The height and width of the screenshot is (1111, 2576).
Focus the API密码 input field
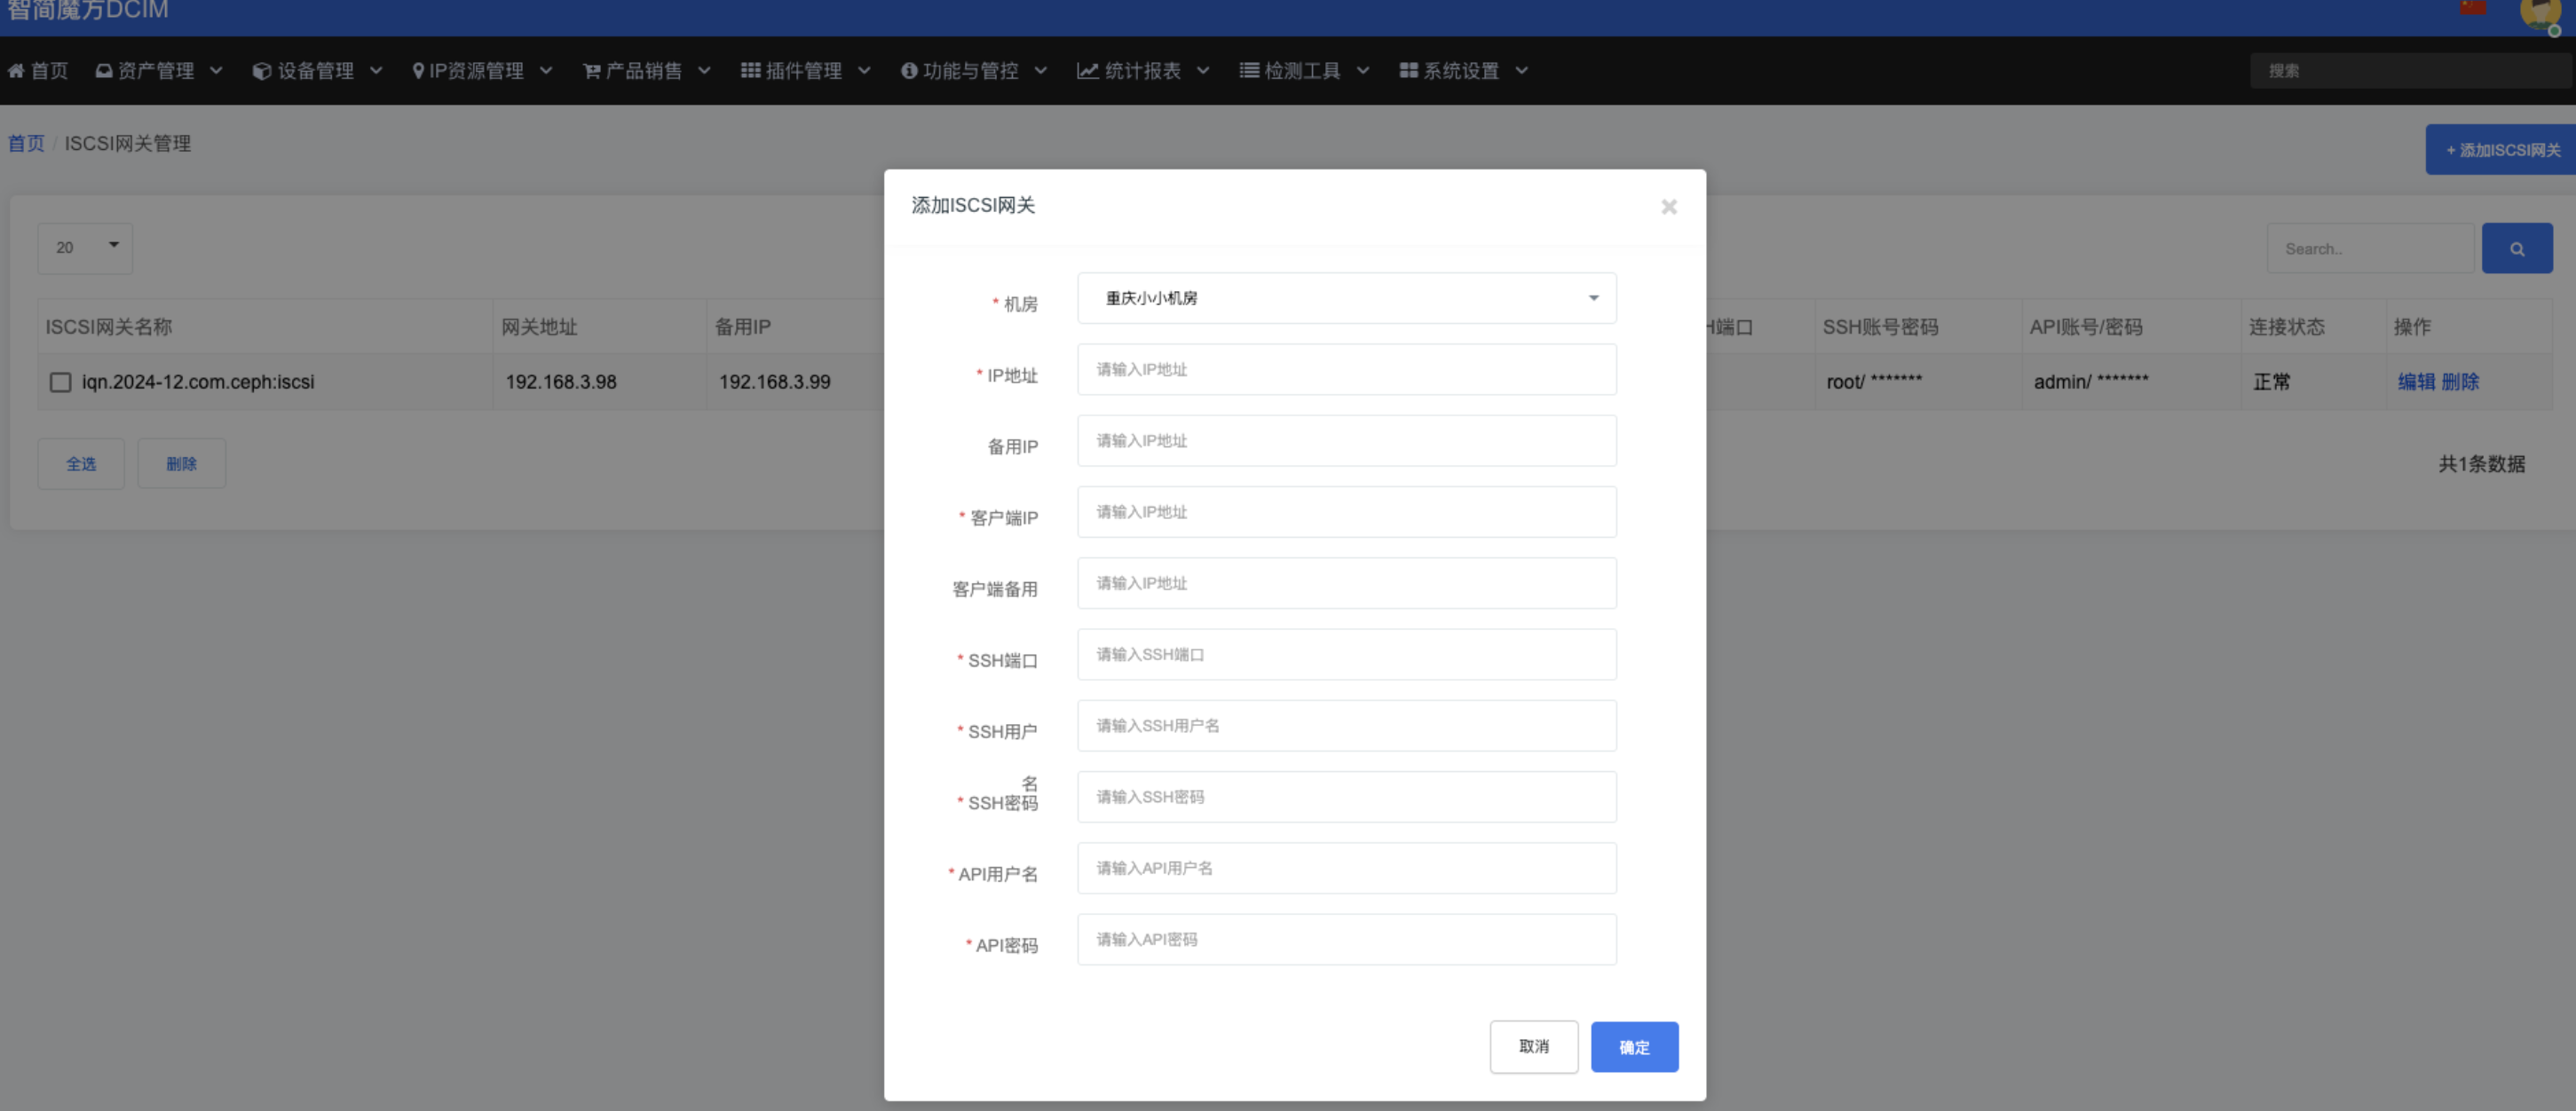click(x=1346, y=939)
